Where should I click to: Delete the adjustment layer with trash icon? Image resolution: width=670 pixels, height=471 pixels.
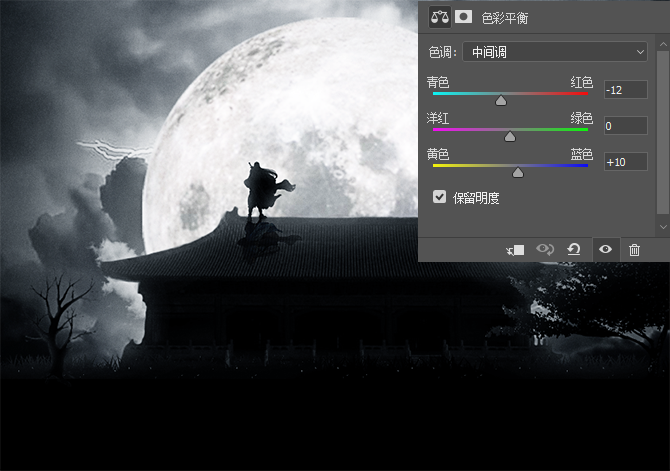coord(635,250)
